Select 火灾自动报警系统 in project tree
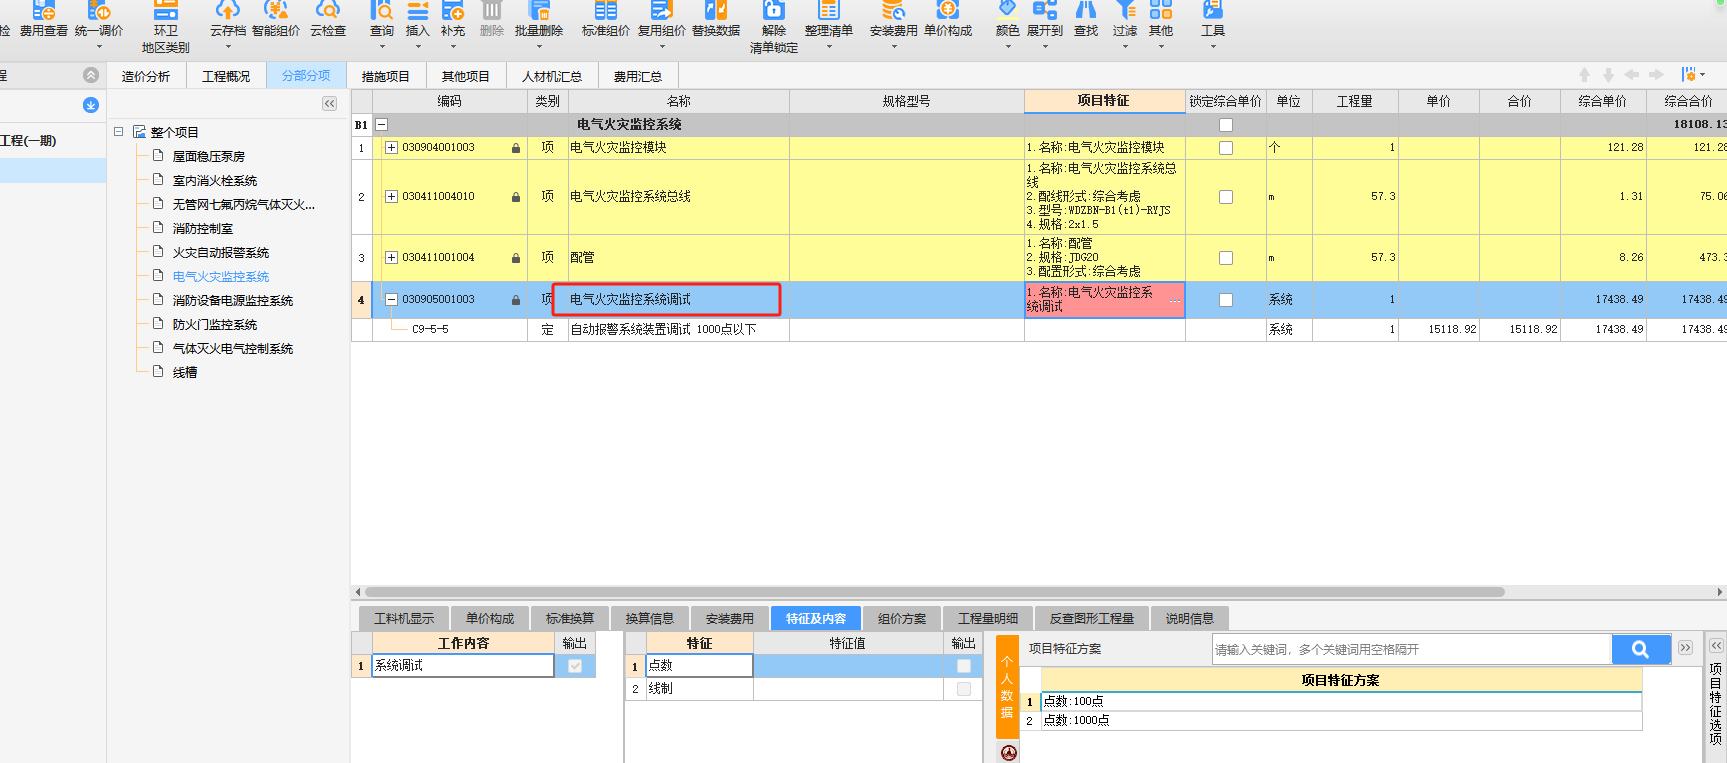Viewport: 1727px width, 763px height. pos(221,253)
